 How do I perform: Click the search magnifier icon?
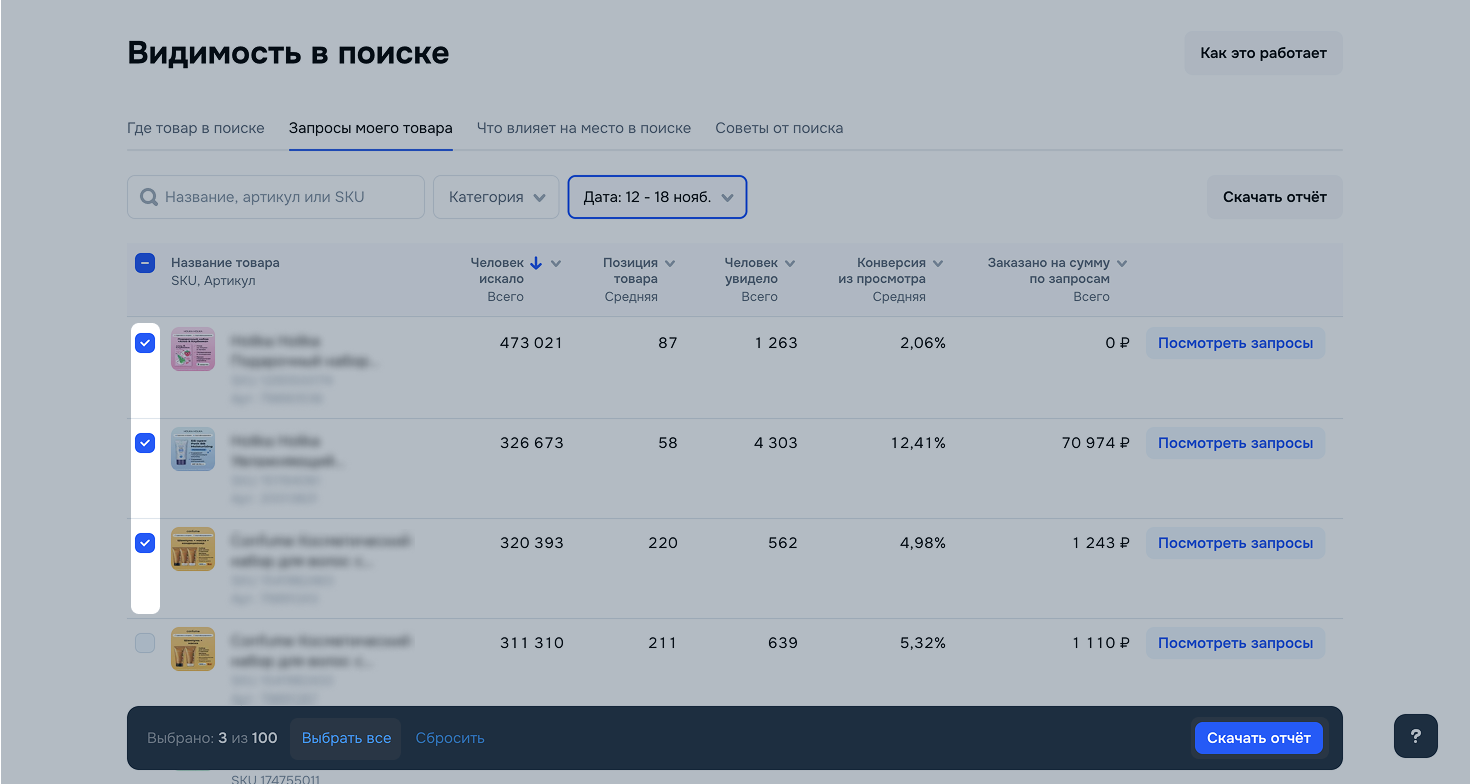click(149, 198)
